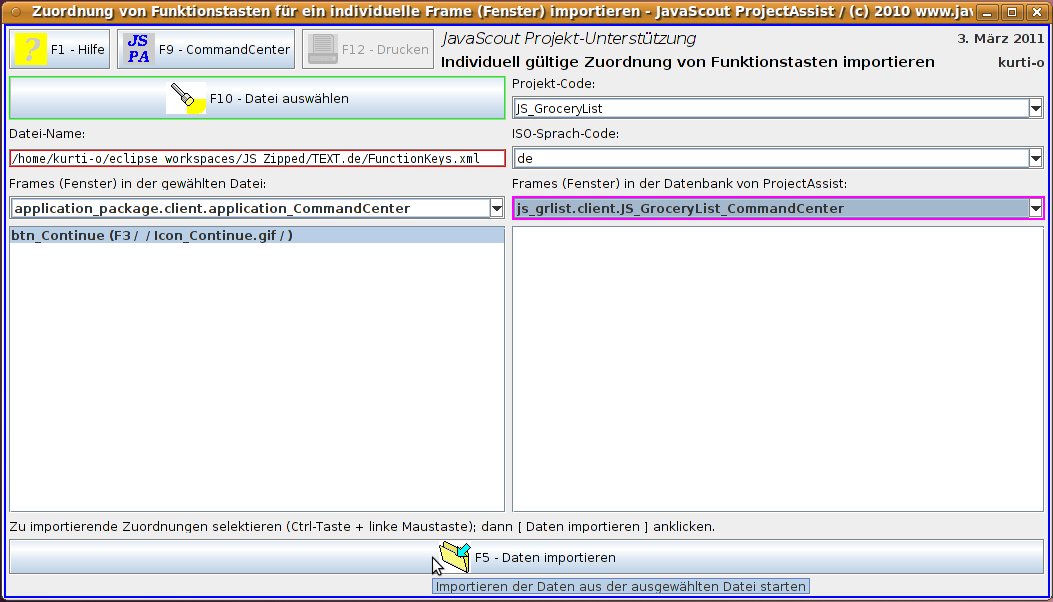Open the frames dropdown for the selected file
The height and width of the screenshot is (602, 1053).
click(x=496, y=208)
